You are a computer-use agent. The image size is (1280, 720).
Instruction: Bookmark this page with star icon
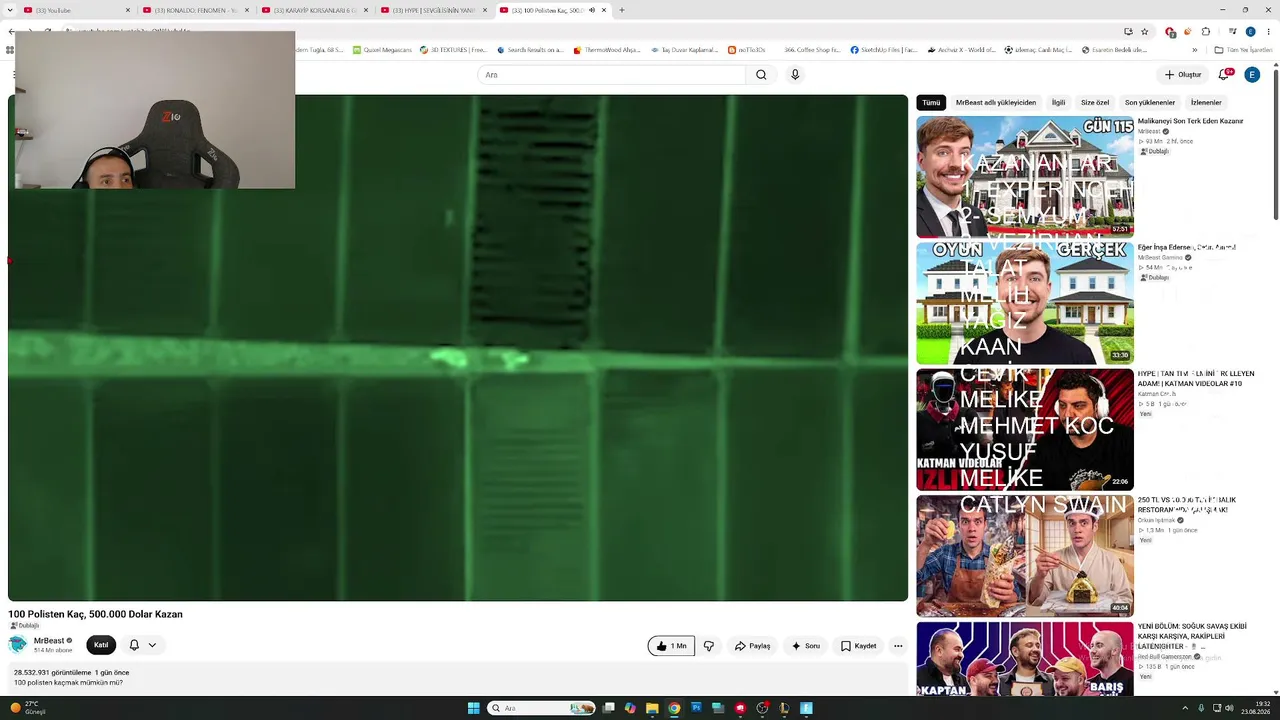(1145, 31)
